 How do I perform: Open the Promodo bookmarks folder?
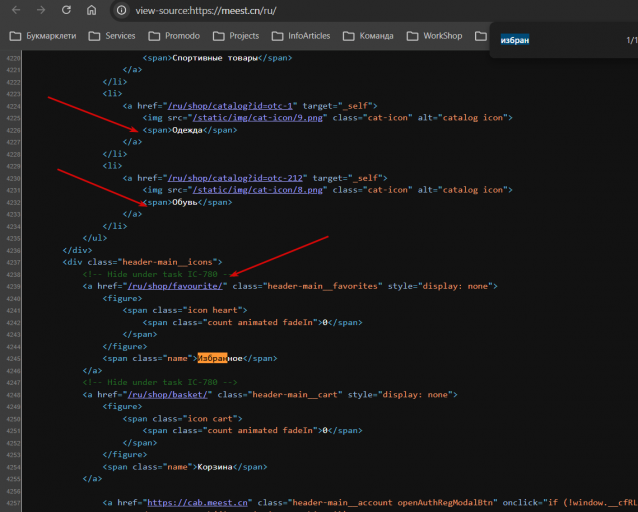point(174,36)
